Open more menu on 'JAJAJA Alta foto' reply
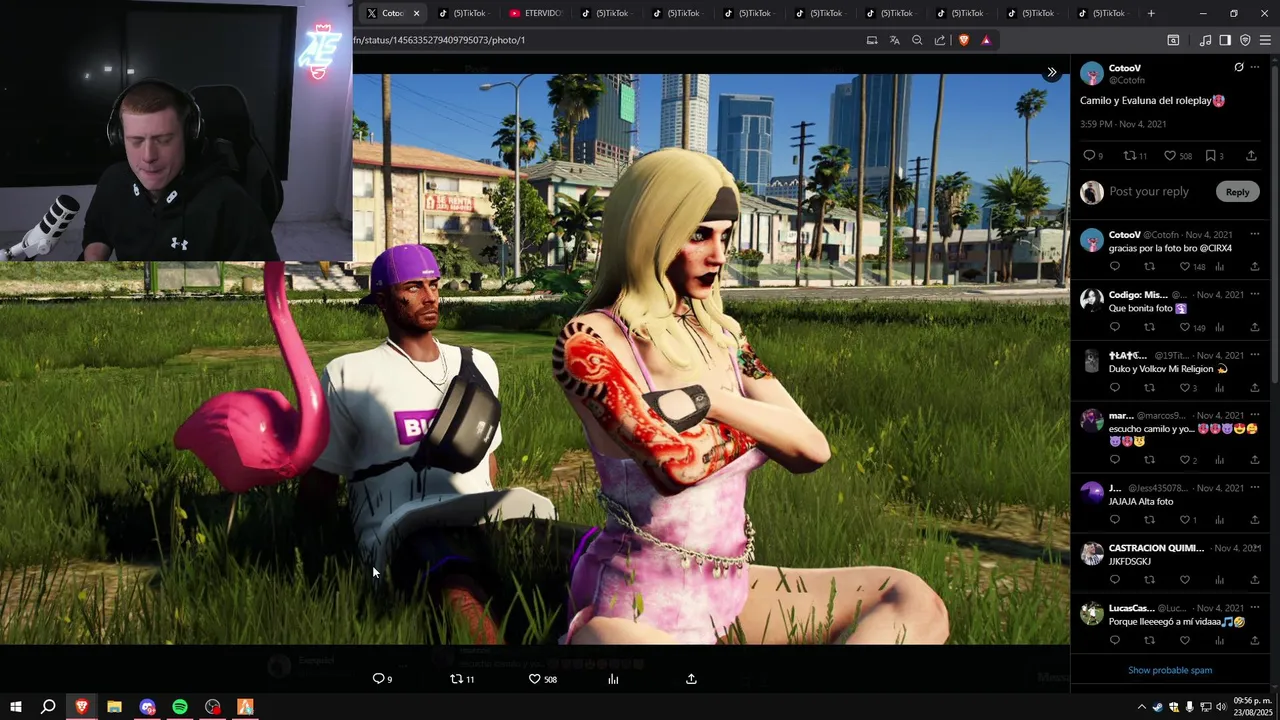The image size is (1280, 720). tap(1255, 488)
